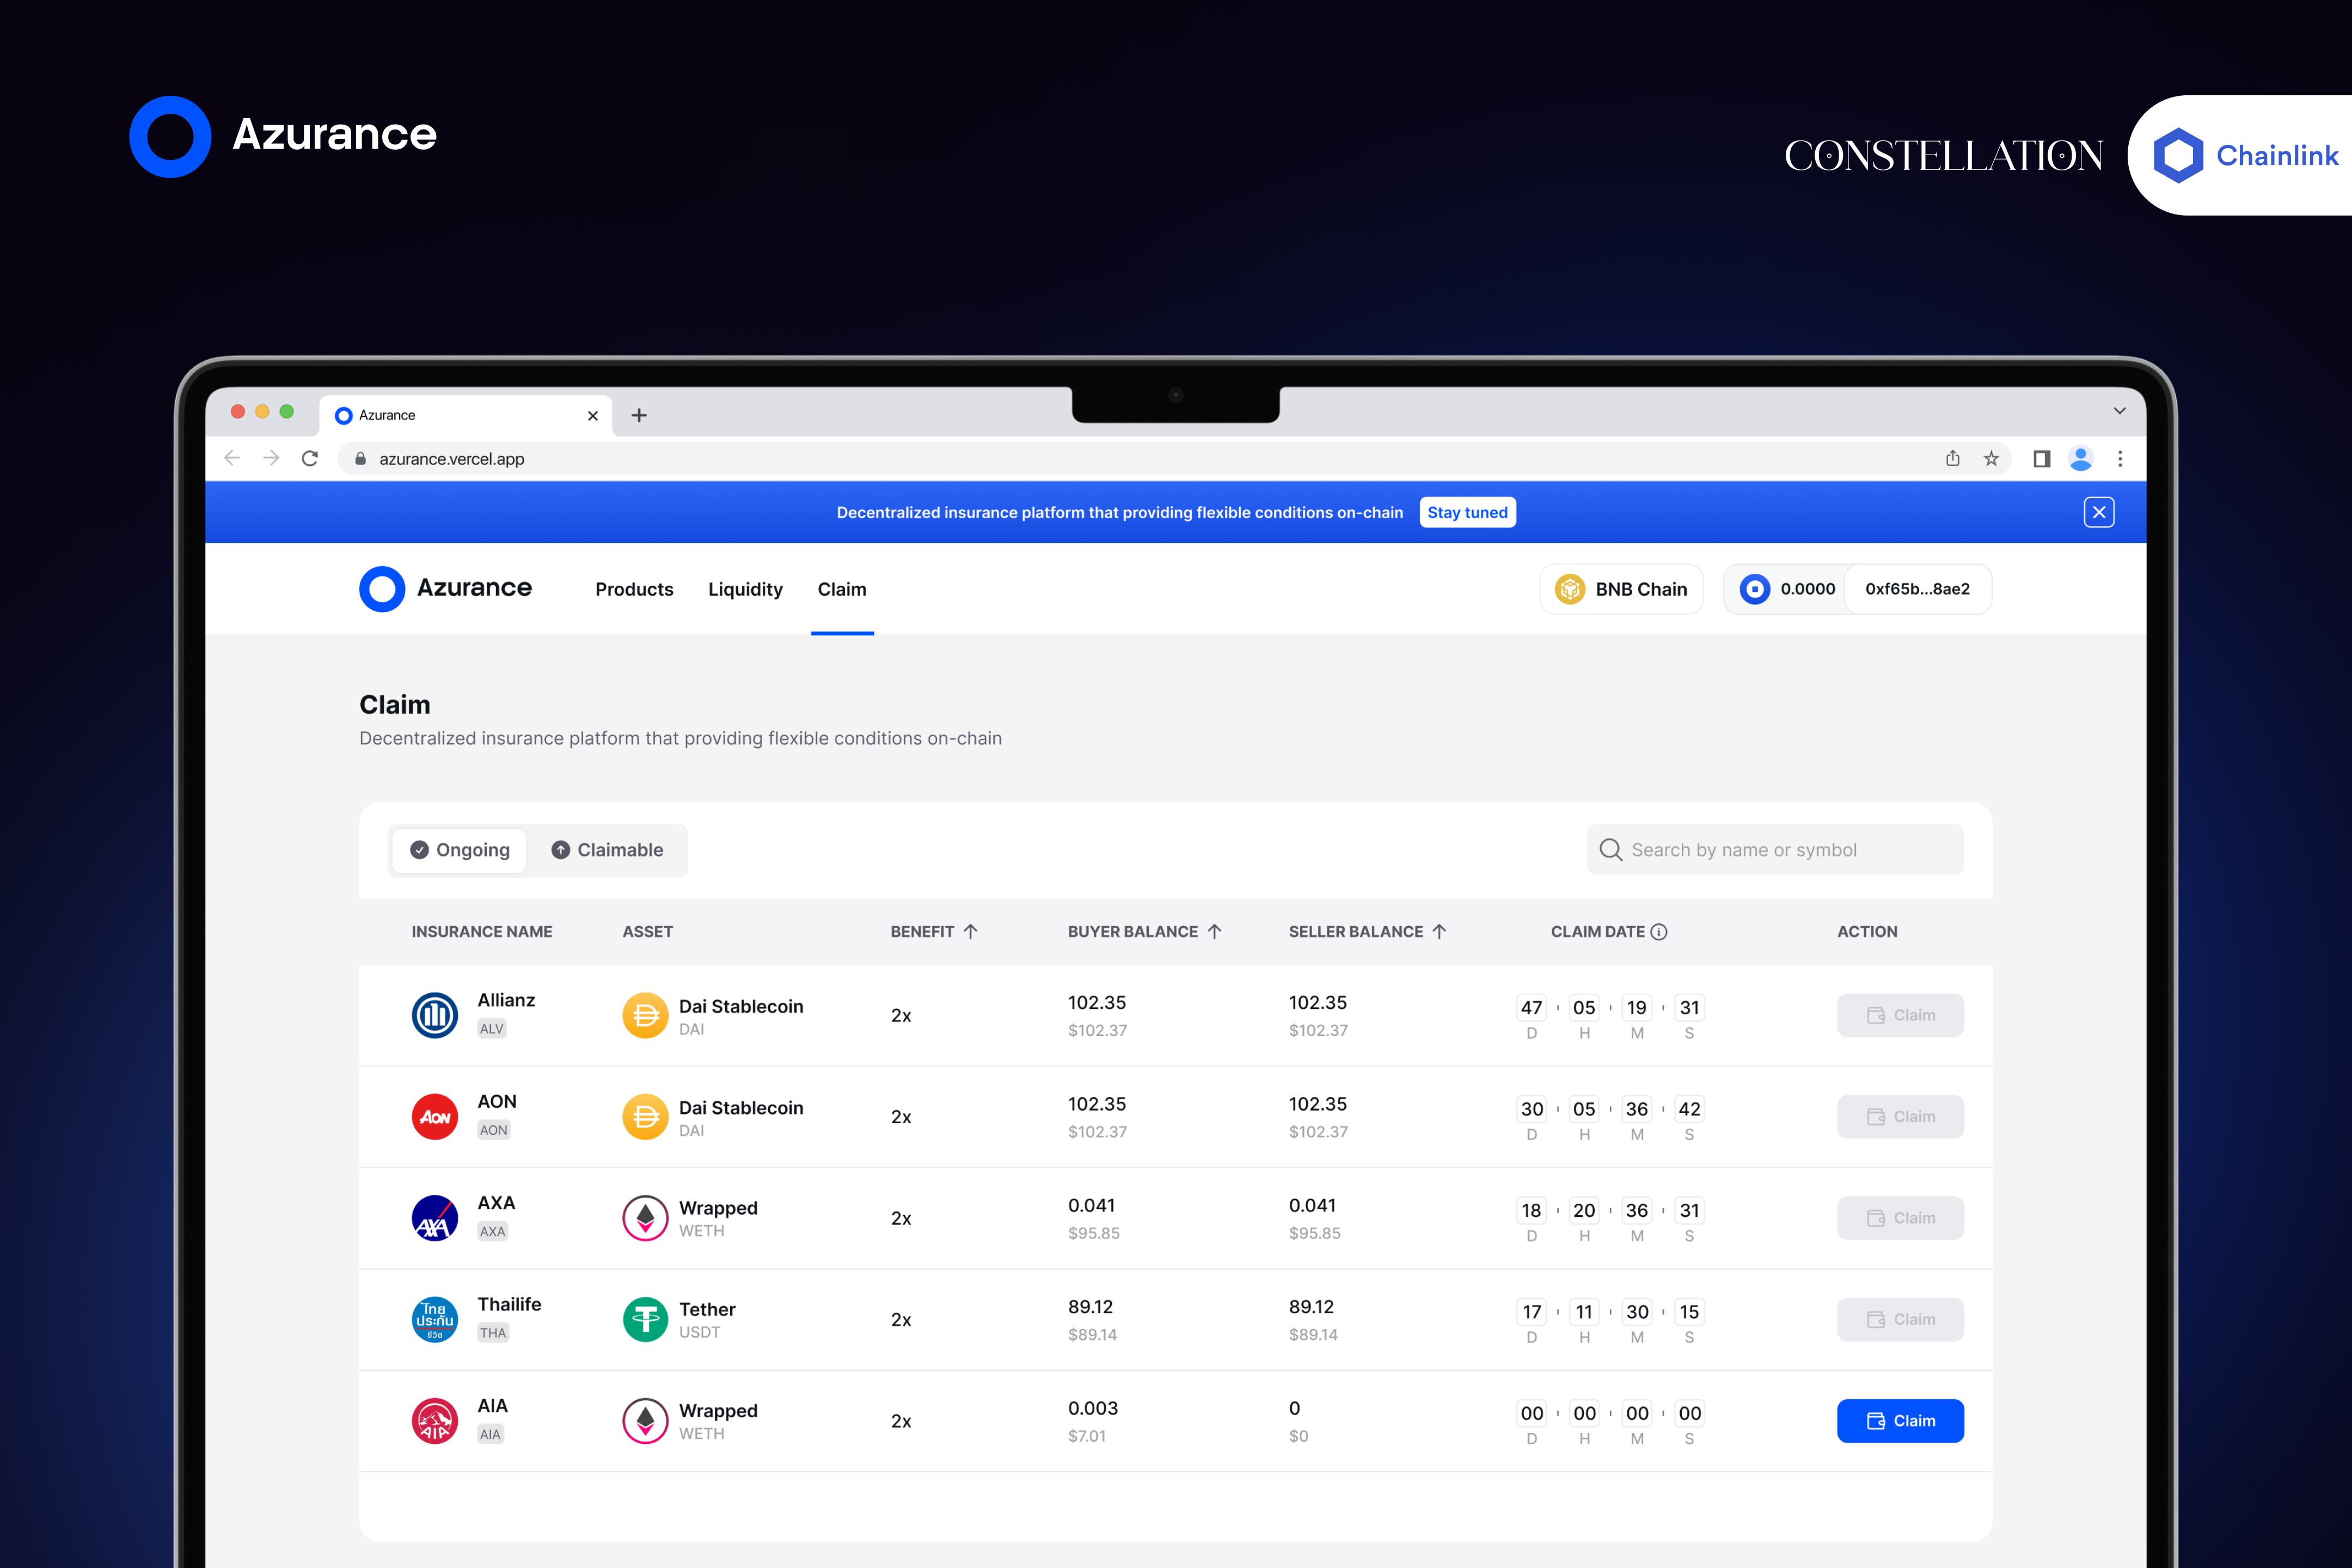This screenshot has width=2352, height=1568.
Task: Click the browser reload icon
Action: [x=310, y=458]
